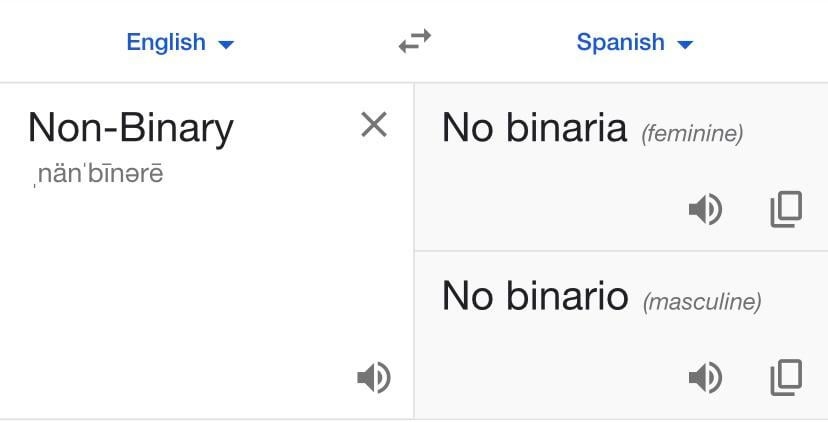Image resolution: width=828 pixels, height=422 pixels.
Task: Click the Spanish target language label
Action: click(620, 42)
